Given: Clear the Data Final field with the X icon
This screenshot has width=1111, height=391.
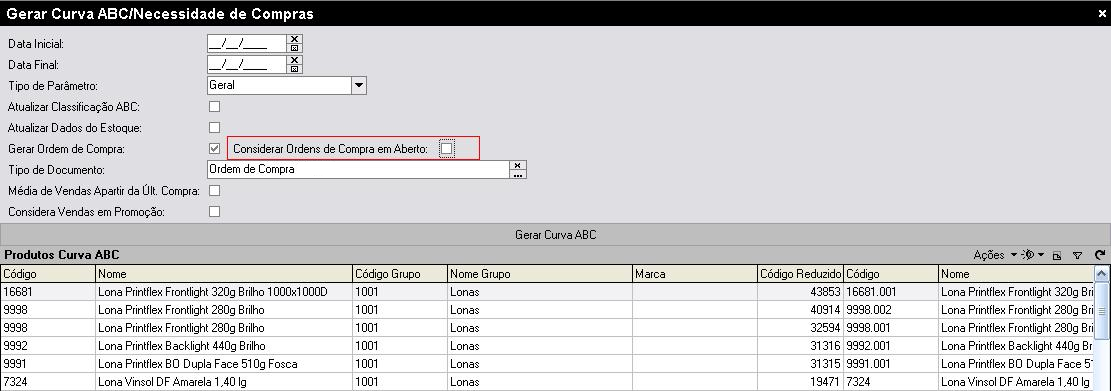Looking at the screenshot, I should [x=295, y=60].
